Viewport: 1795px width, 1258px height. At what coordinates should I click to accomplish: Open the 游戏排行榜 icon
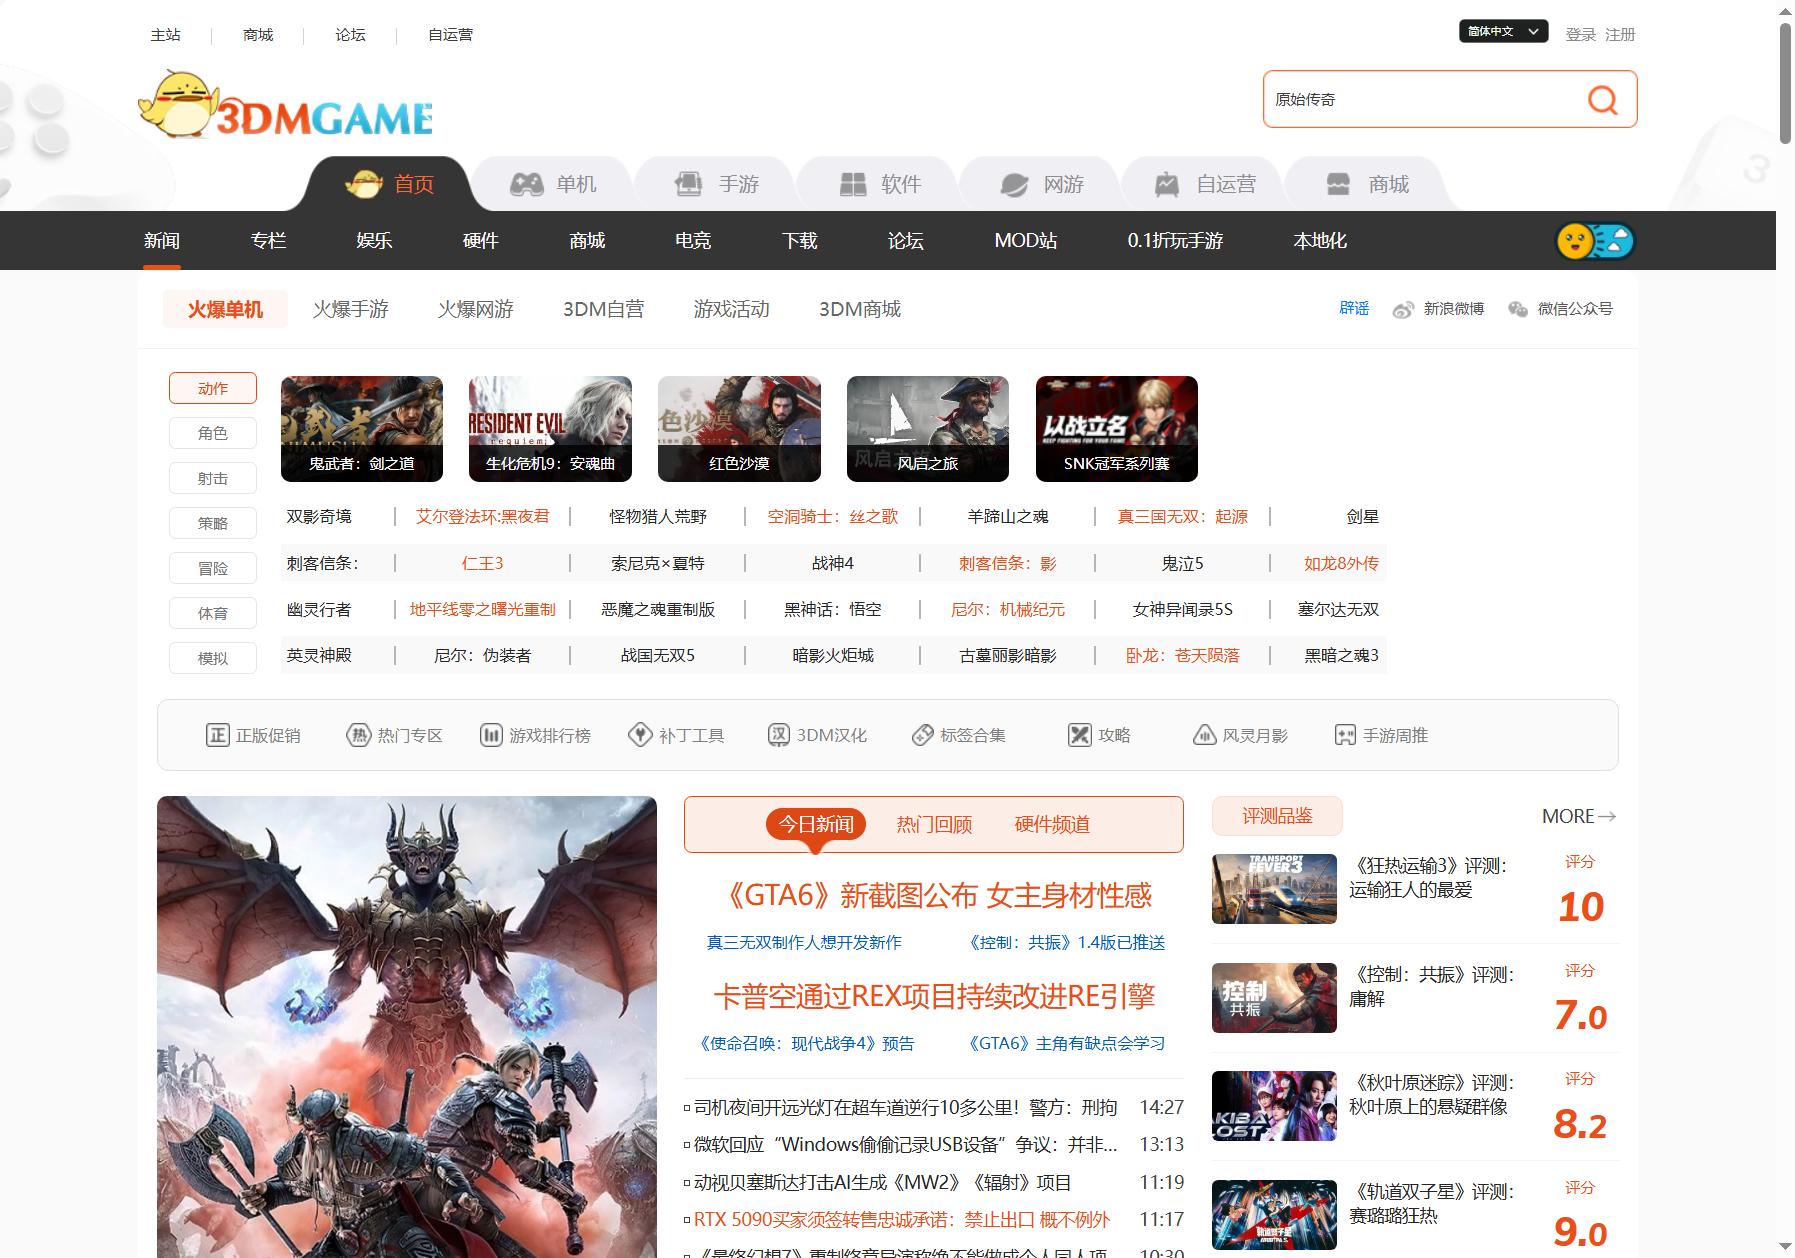490,735
